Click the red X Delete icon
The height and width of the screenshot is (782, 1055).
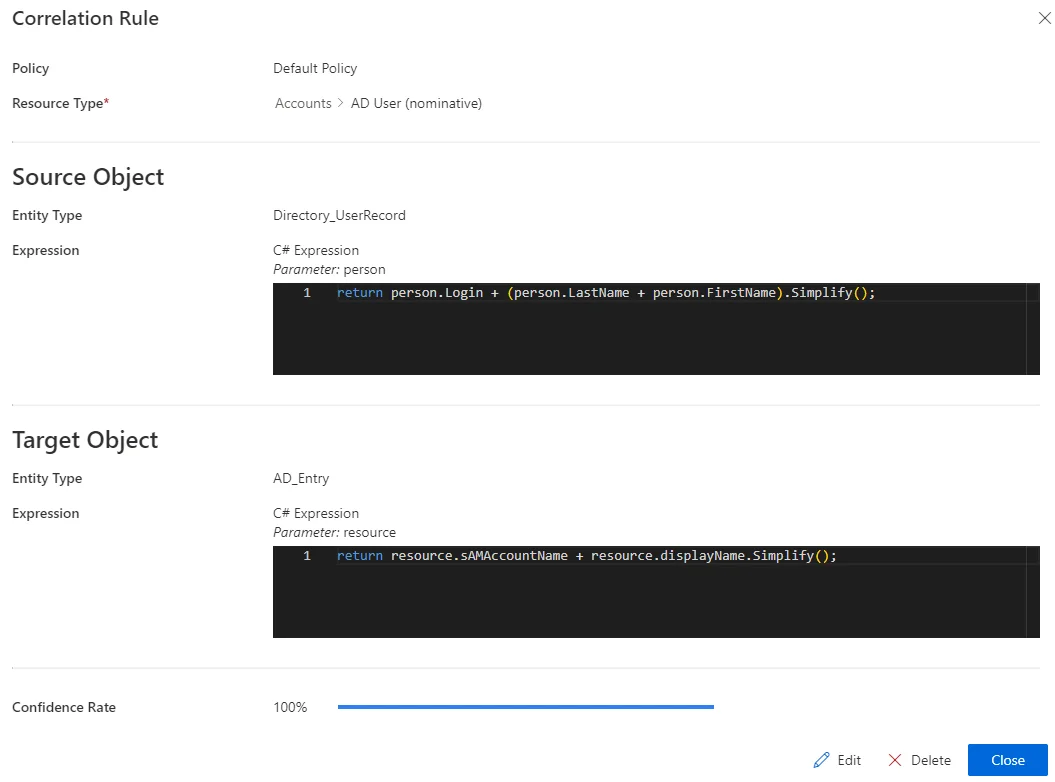894,760
